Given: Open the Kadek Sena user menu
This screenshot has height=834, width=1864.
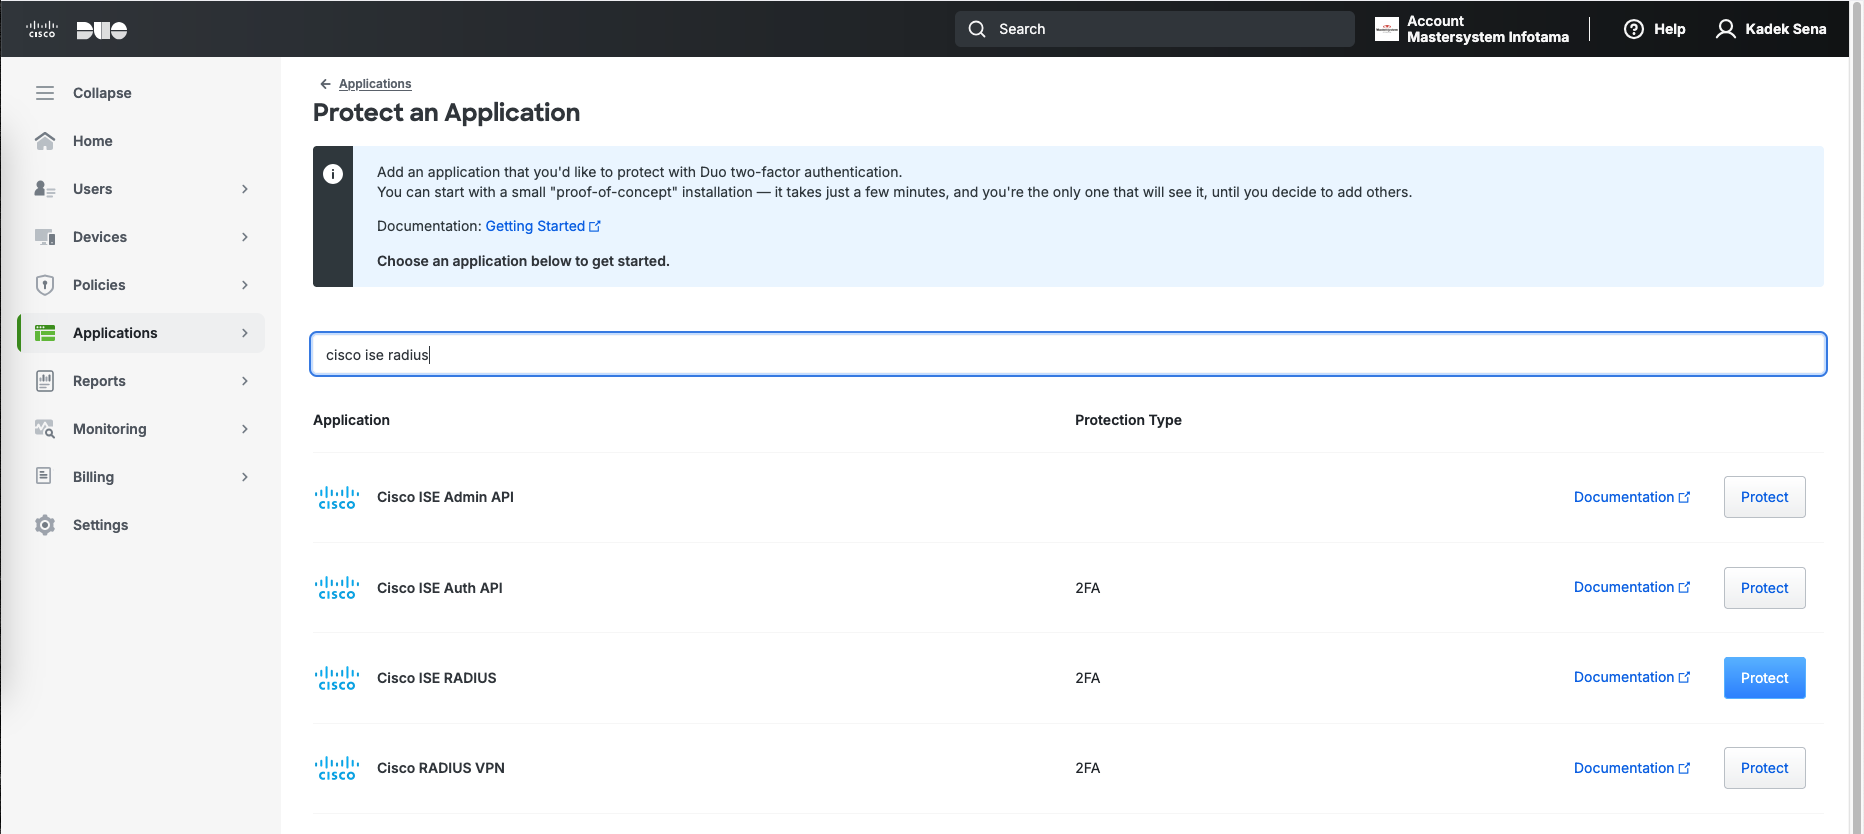Looking at the screenshot, I should click(1771, 29).
